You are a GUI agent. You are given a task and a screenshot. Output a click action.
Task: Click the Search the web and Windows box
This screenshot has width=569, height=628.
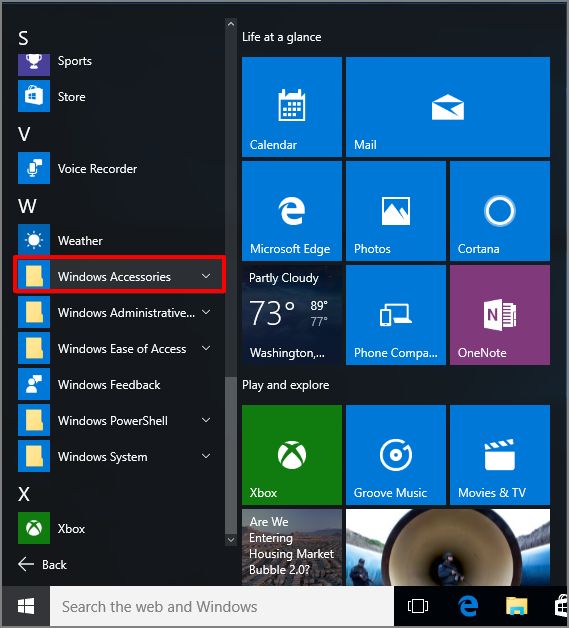point(222,606)
